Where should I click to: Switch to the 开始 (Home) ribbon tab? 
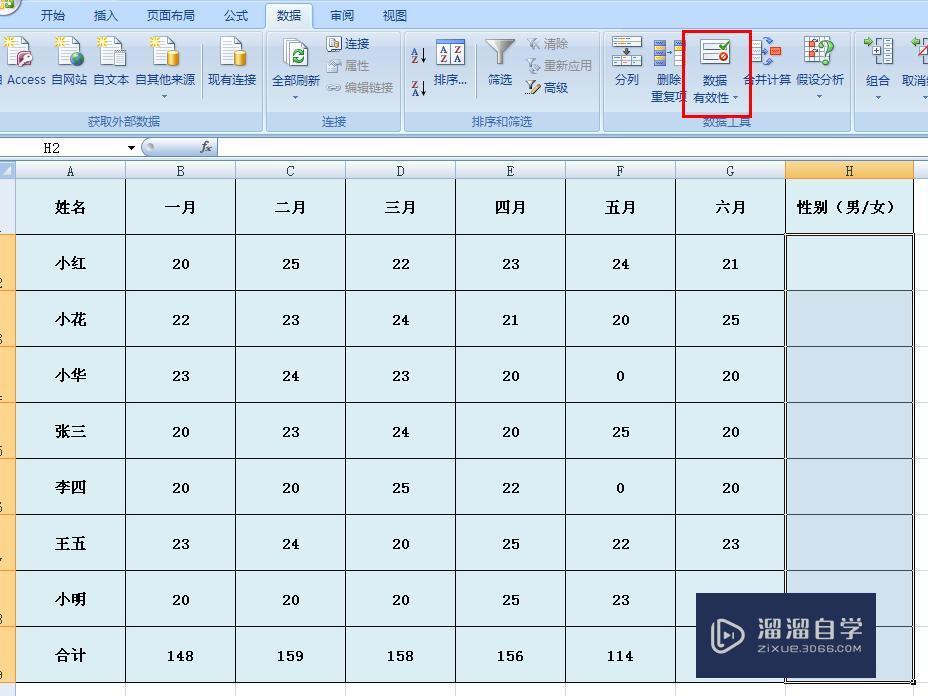tap(53, 15)
